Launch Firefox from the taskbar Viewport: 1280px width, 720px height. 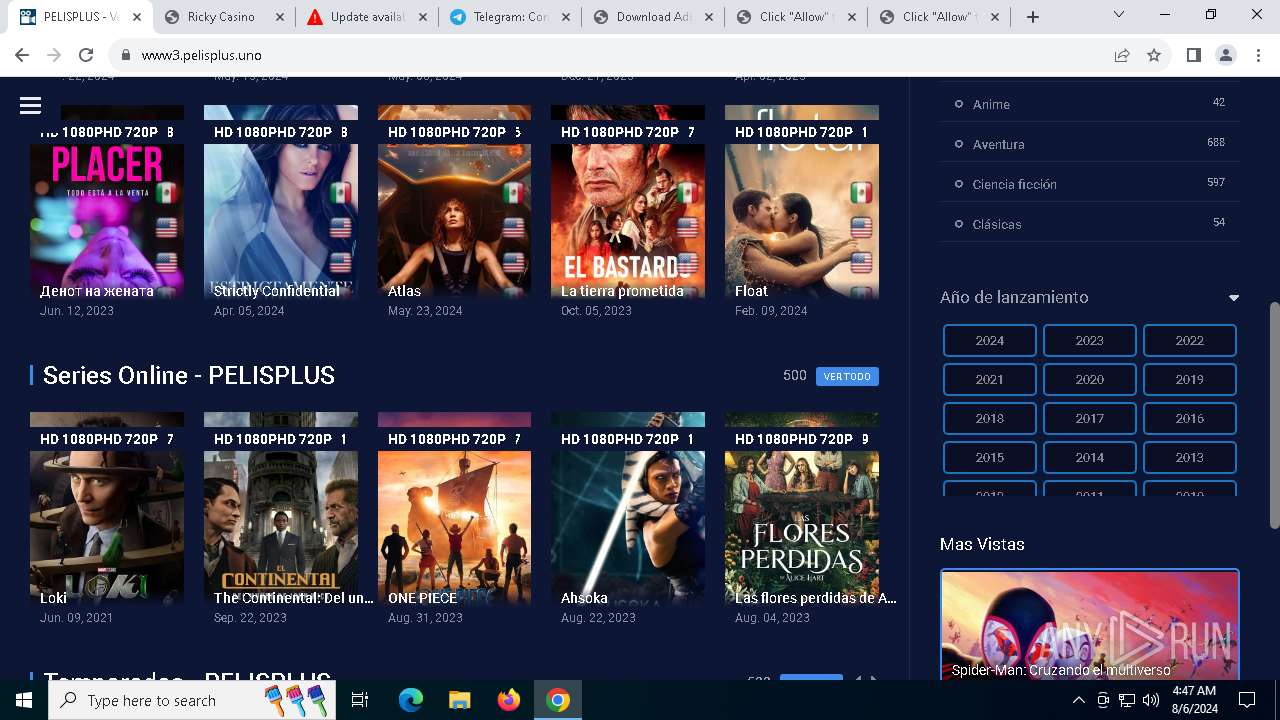click(x=509, y=700)
